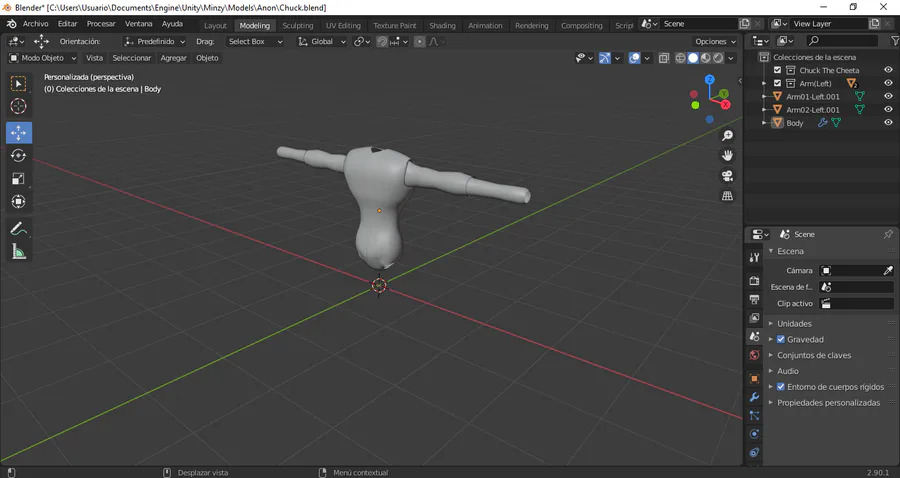Click the pin icon in properties header

click(888, 234)
